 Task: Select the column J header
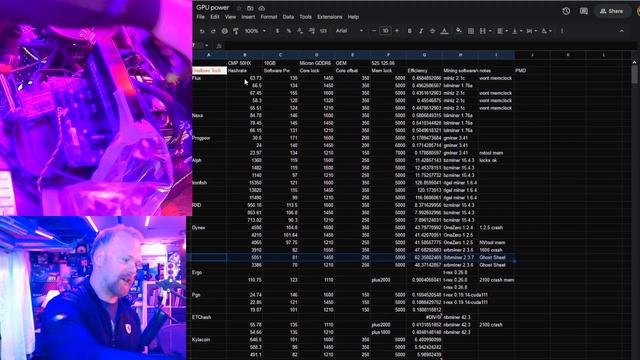tap(532, 55)
